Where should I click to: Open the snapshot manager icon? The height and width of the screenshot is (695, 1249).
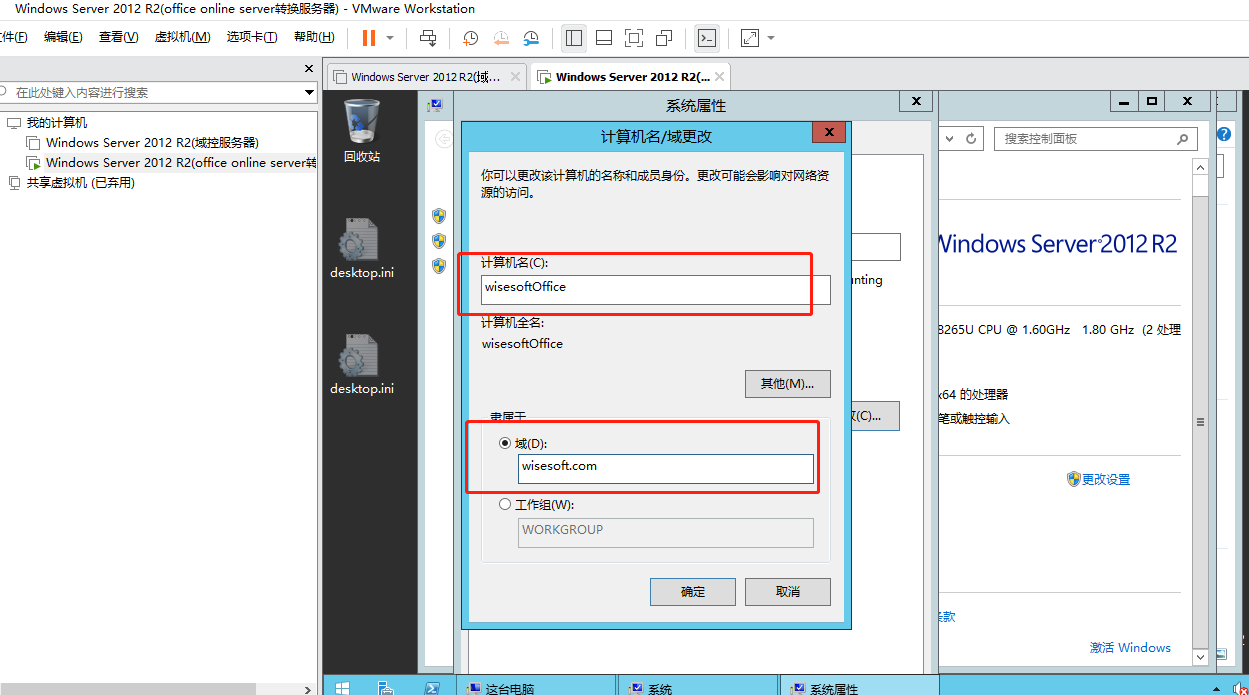pos(531,38)
